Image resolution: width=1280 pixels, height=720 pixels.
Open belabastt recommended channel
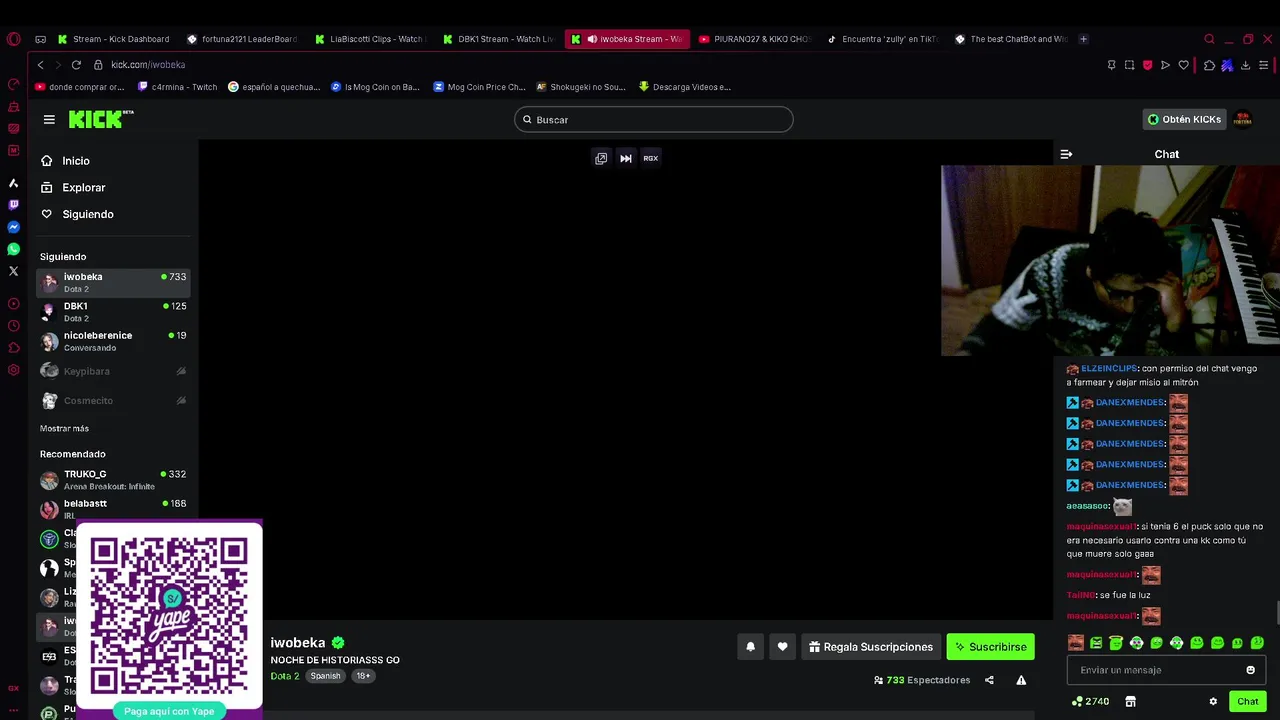pyautogui.click(x=113, y=509)
